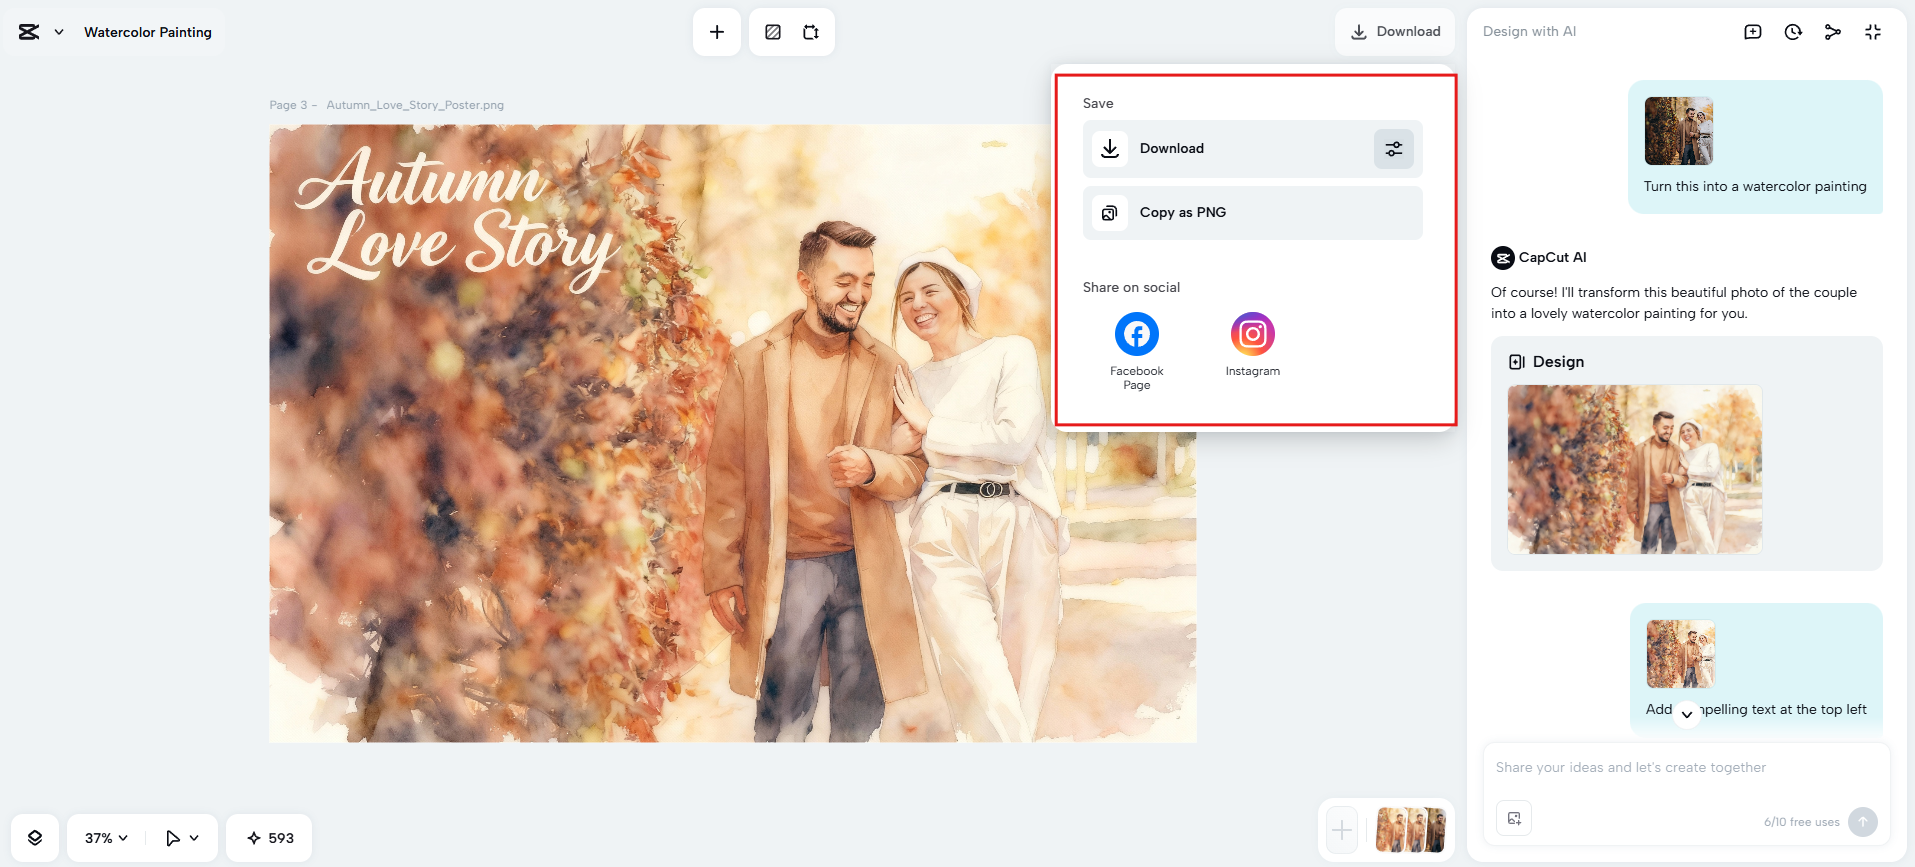Share to Instagram
The height and width of the screenshot is (867, 1915).
pyautogui.click(x=1253, y=345)
